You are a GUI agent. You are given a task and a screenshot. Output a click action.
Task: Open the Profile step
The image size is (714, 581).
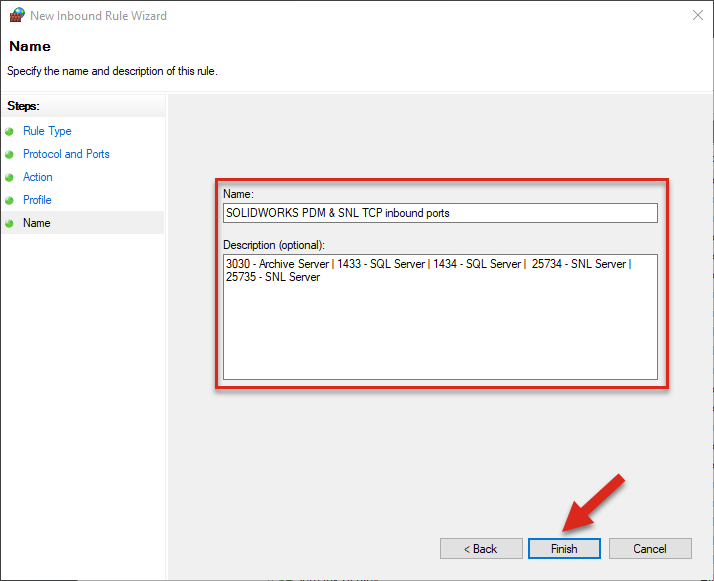(x=37, y=200)
